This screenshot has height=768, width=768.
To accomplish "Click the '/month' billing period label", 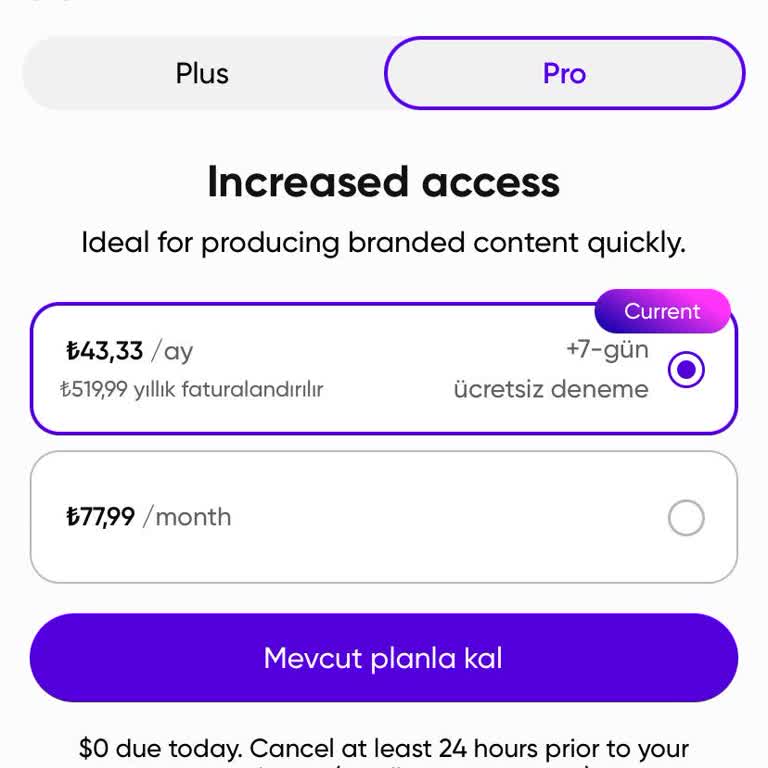I will (187, 517).
